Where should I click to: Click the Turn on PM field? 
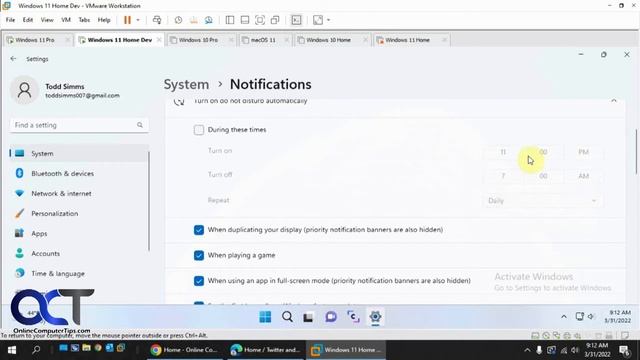pos(583,152)
